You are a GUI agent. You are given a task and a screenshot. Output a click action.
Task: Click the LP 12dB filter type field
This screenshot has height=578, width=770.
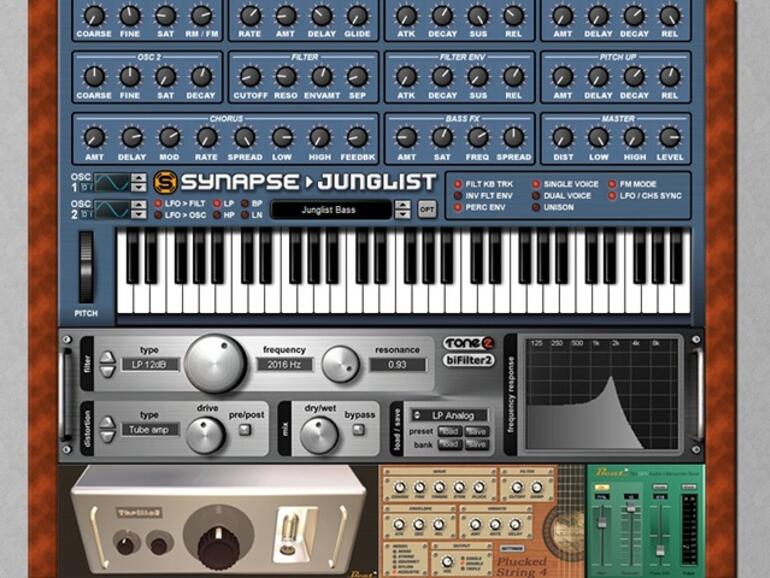[150, 364]
